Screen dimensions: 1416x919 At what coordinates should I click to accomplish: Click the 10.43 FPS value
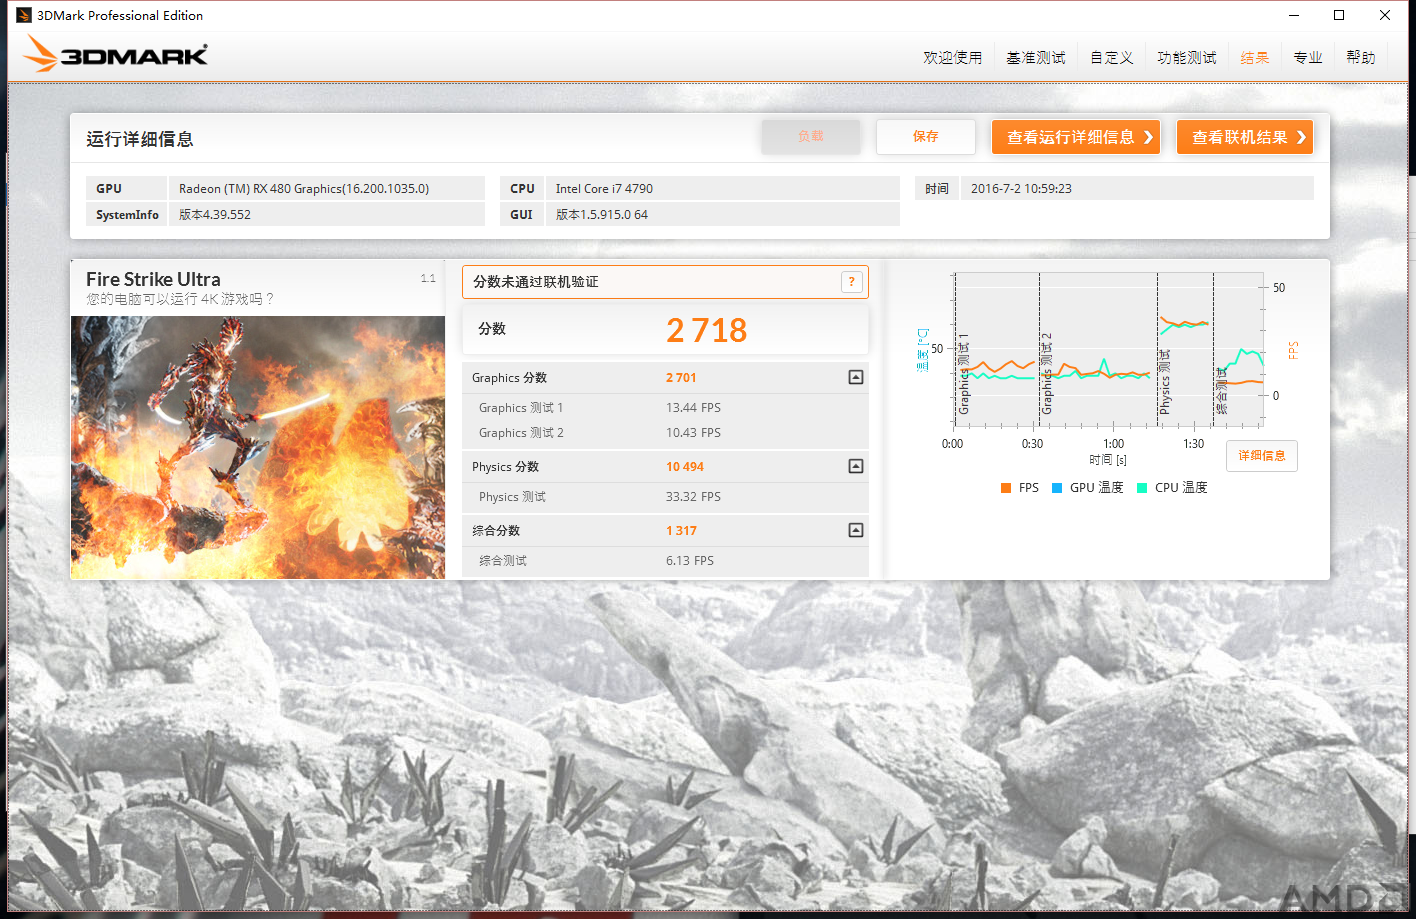coord(693,433)
